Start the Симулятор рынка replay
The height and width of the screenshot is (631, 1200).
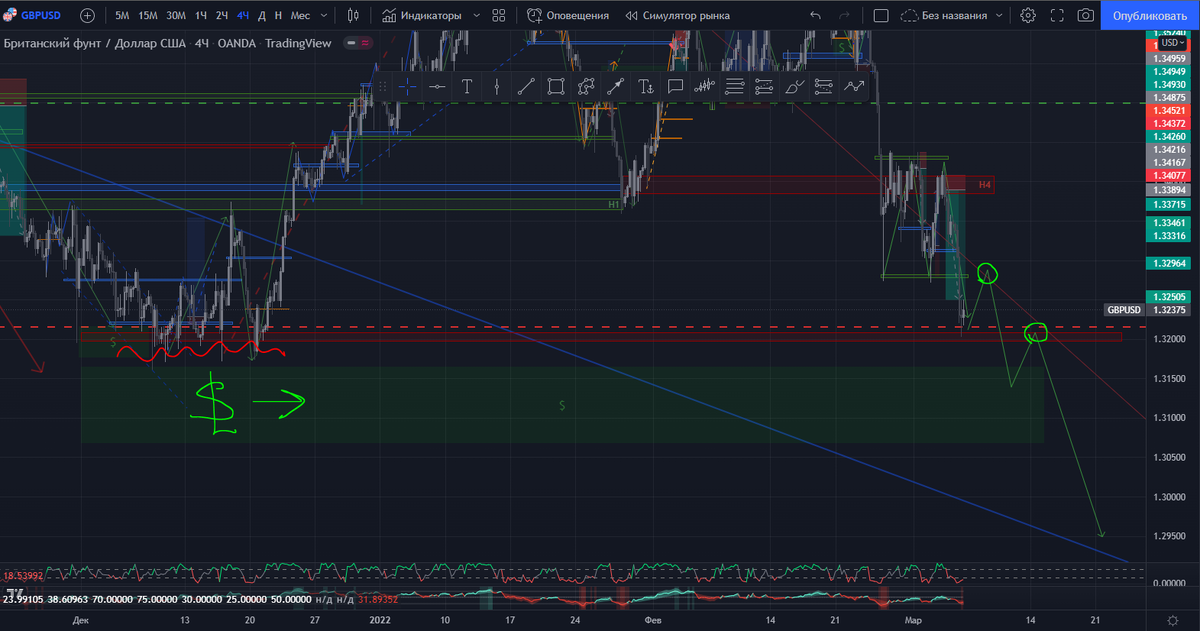click(x=678, y=15)
